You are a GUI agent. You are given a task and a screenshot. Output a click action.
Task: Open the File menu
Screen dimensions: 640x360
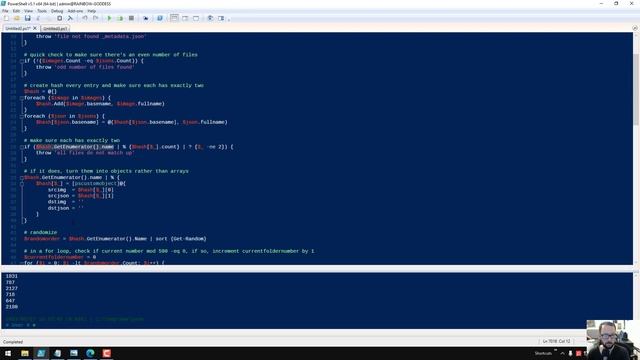(x=5, y=11)
